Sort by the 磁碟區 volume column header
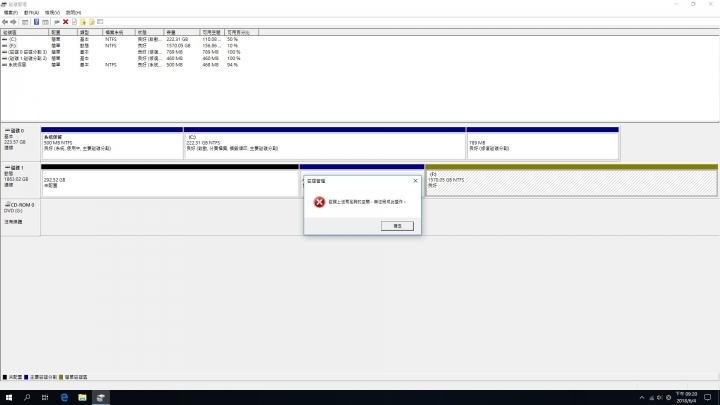Viewport: 720px width, 405px height. [x=25, y=33]
